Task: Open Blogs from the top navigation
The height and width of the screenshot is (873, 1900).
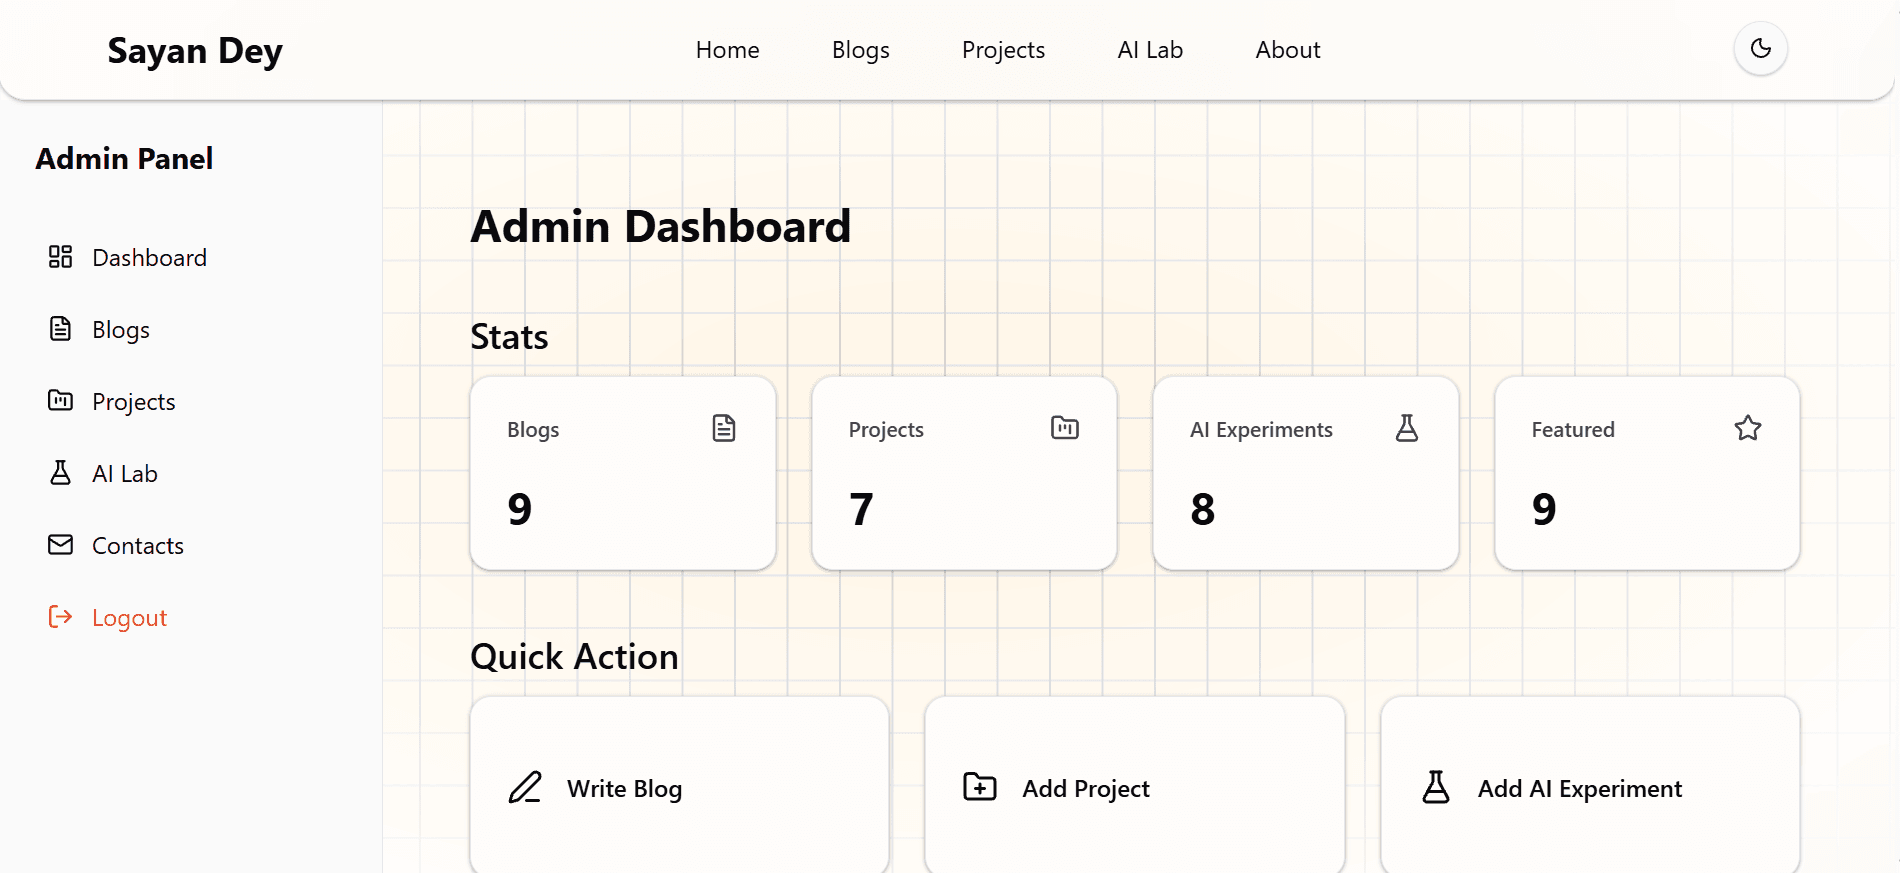Action: (x=860, y=50)
